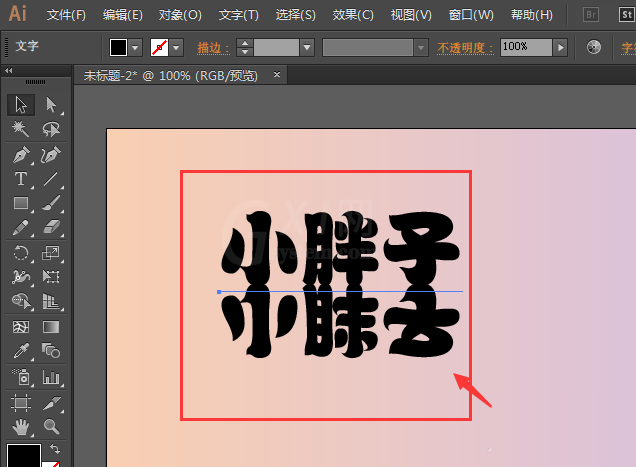Select the Shape Builder tool
Viewport: 636px width, 467px height.
(21, 301)
